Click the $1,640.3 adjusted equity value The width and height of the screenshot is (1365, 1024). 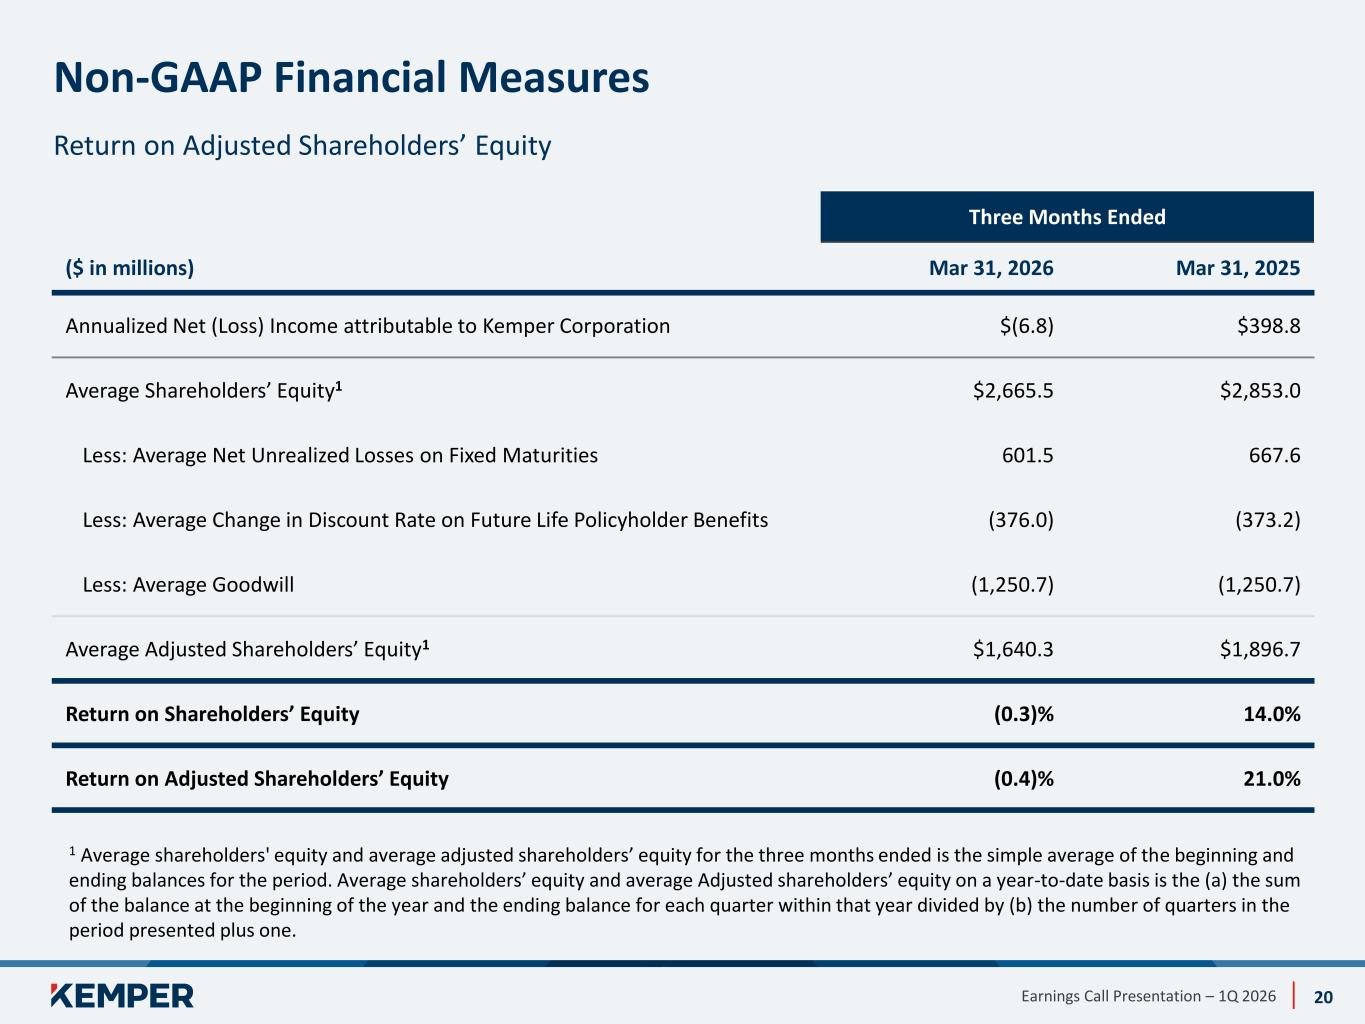point(1013,650)
